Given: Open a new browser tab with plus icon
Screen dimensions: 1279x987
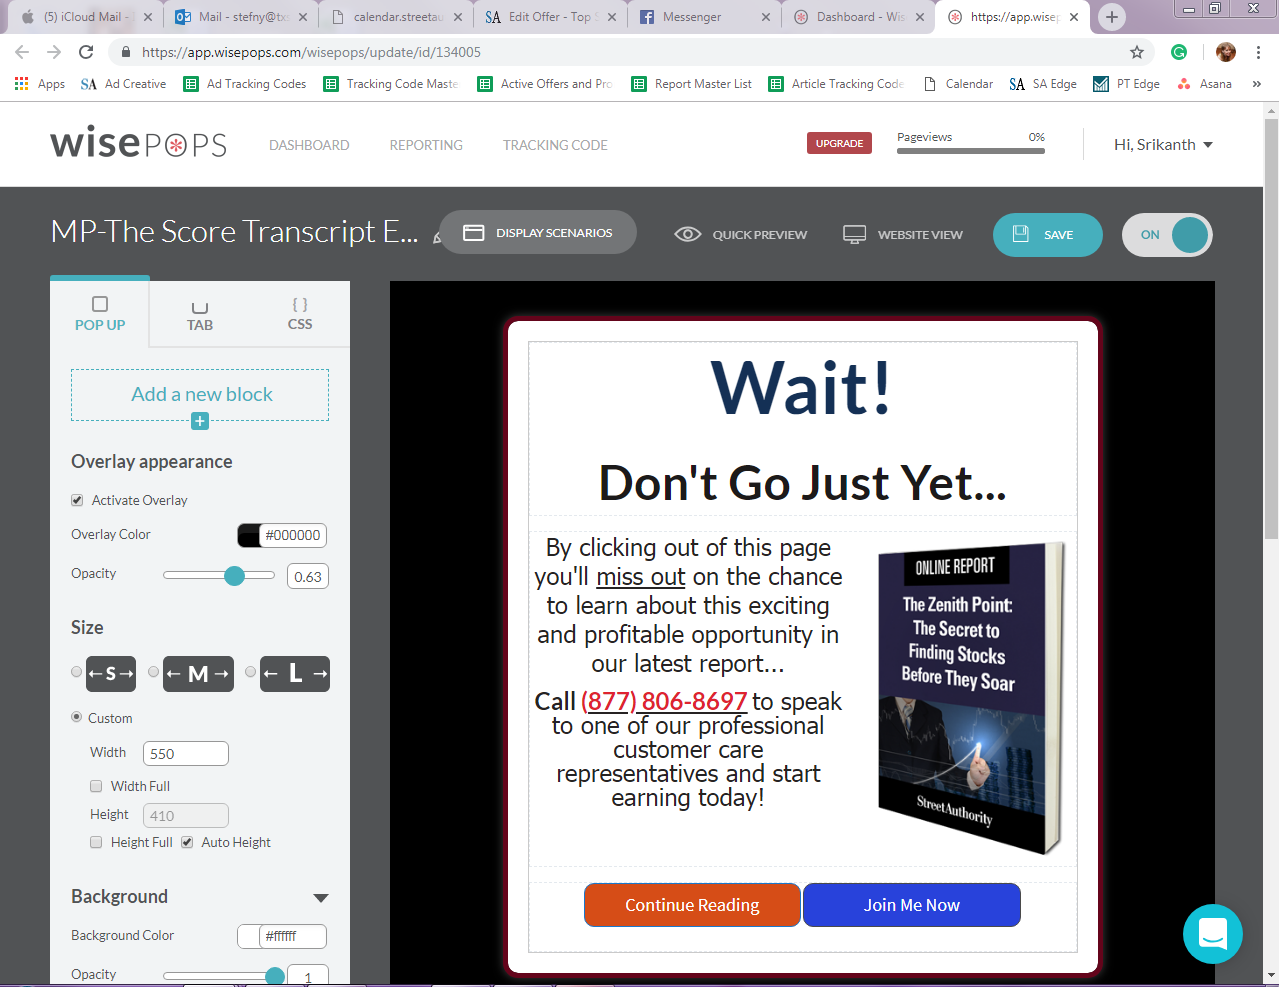Looking at the screenshot, I should coord(1111,17).
